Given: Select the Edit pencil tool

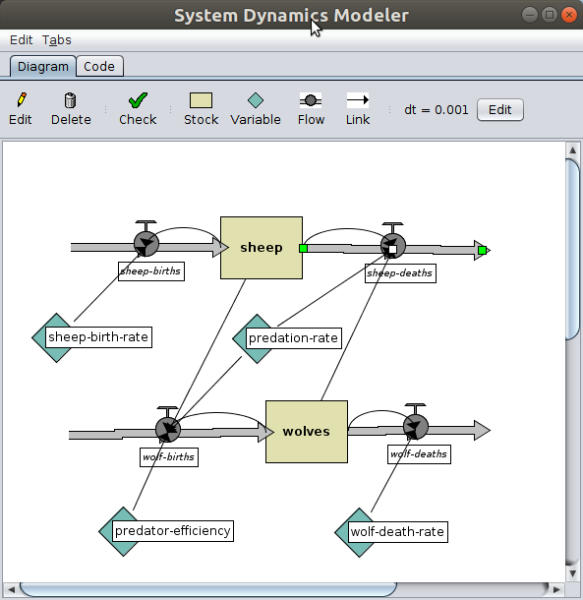Looking at the screenshot, I should tap(21, 109).
